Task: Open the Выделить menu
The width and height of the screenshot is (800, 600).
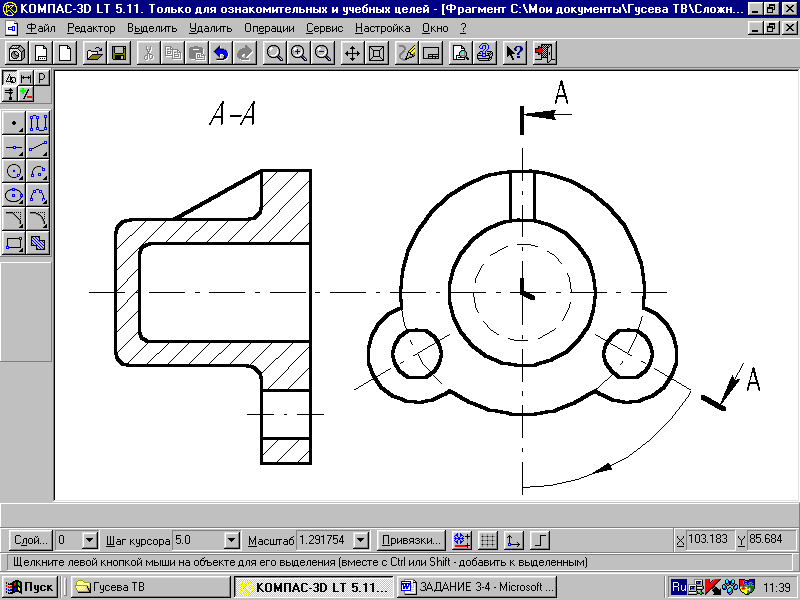Action: click(x=152, y=29)
